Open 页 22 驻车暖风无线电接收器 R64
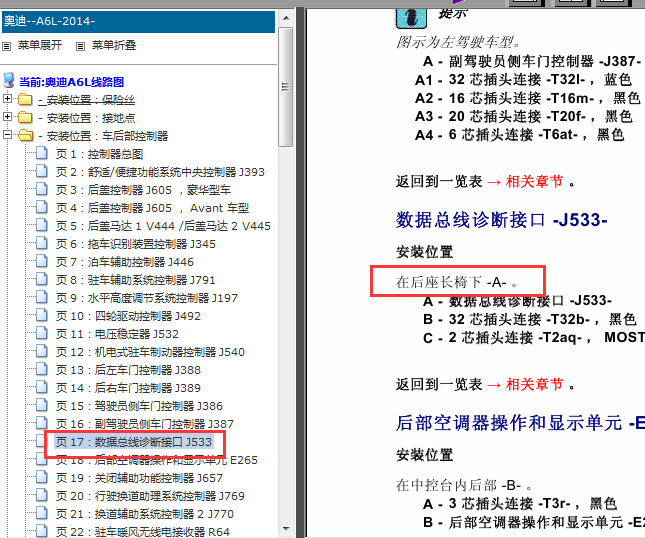This screenshot has width=645, height=538. (x=143, y=532)
